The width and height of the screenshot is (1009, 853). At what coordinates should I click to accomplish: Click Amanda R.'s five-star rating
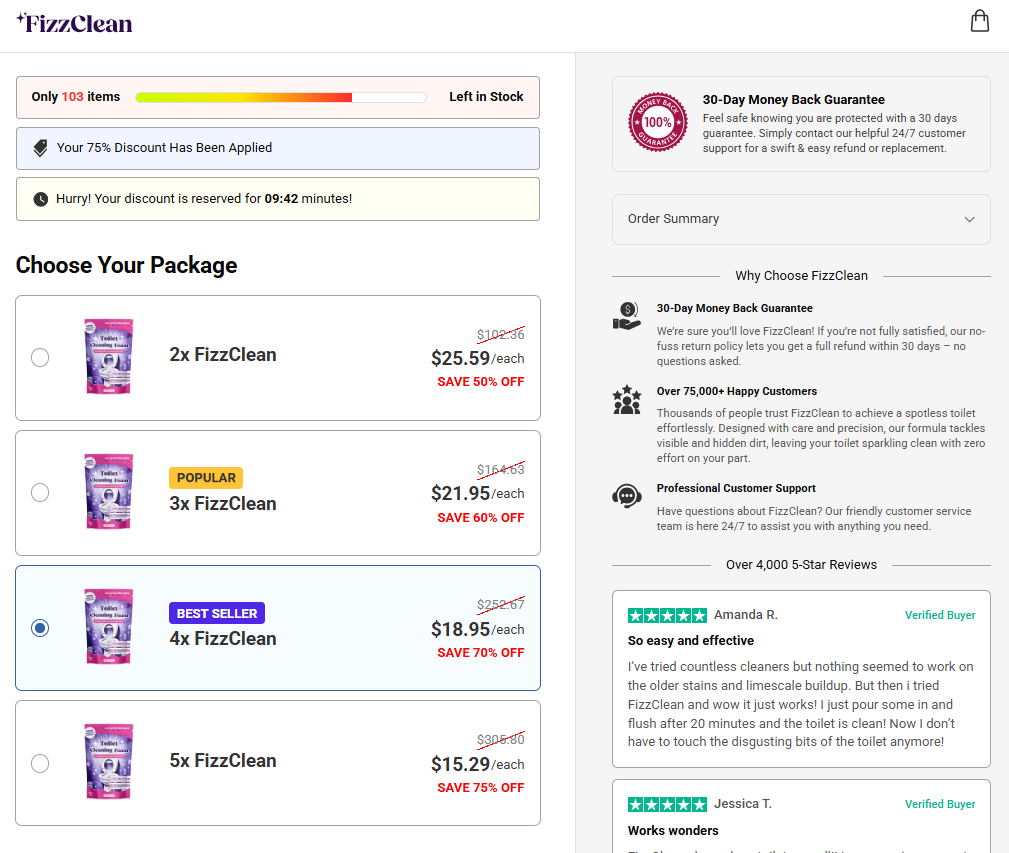[x=667, y=616]
